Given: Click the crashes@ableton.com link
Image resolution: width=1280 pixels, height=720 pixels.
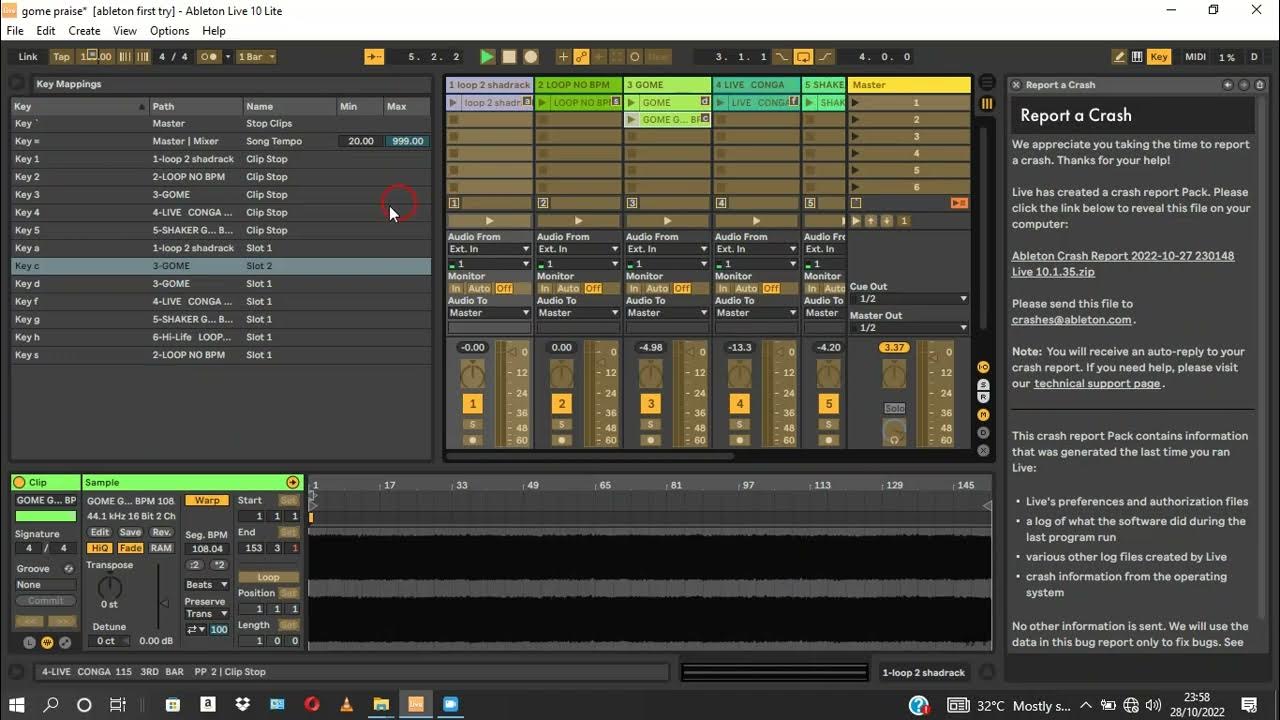Looking at the screenshot, I should tap(1071, 320).
